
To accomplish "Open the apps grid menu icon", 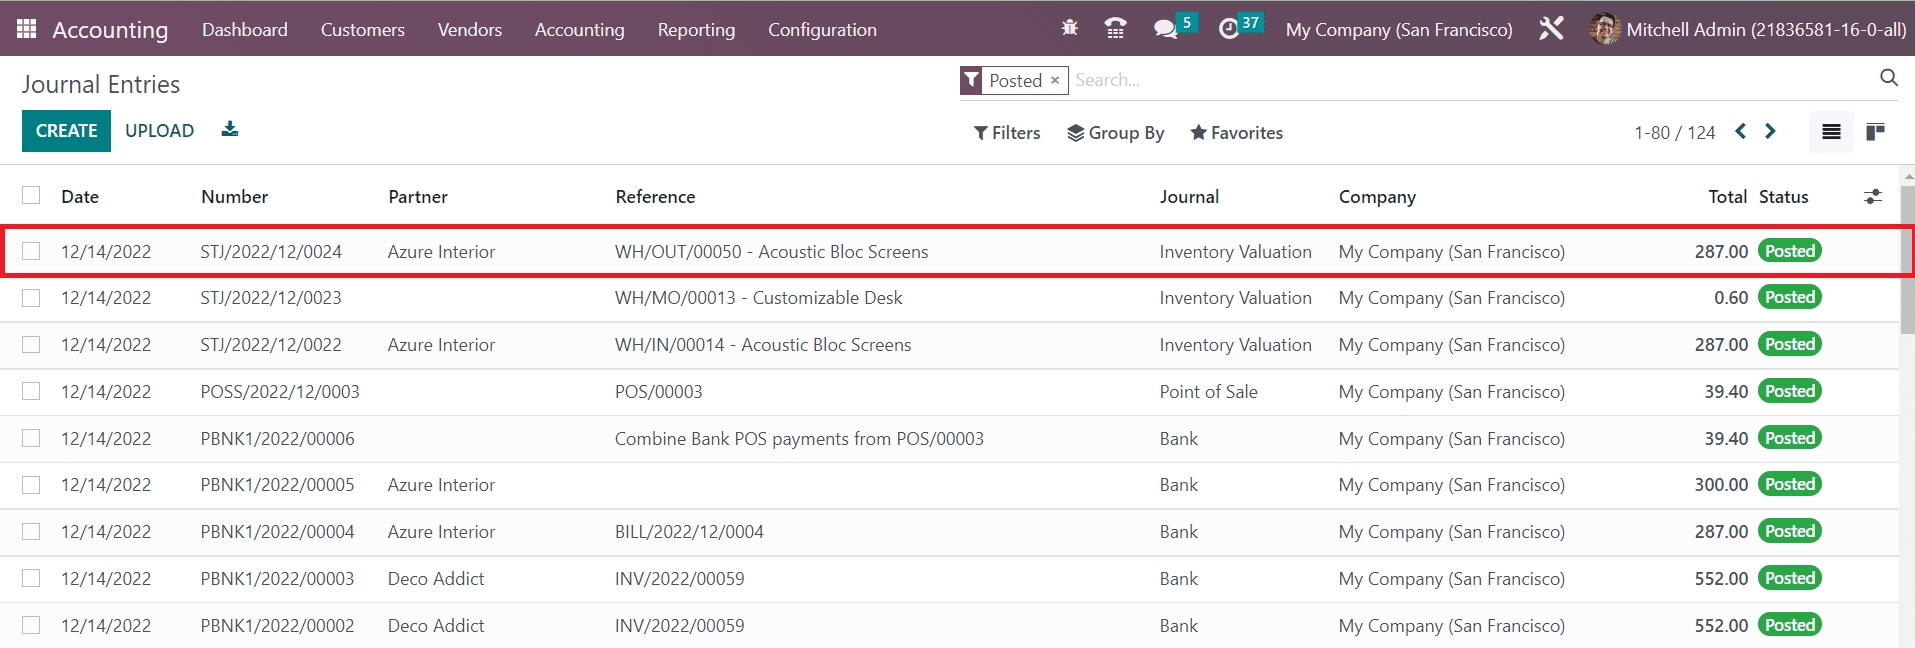I will [x=27, y=29].
